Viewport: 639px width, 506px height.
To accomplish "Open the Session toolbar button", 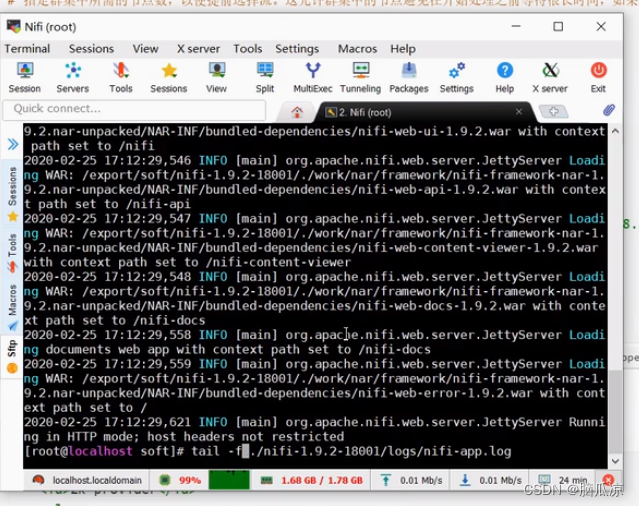I will click(x=24, y=77).
